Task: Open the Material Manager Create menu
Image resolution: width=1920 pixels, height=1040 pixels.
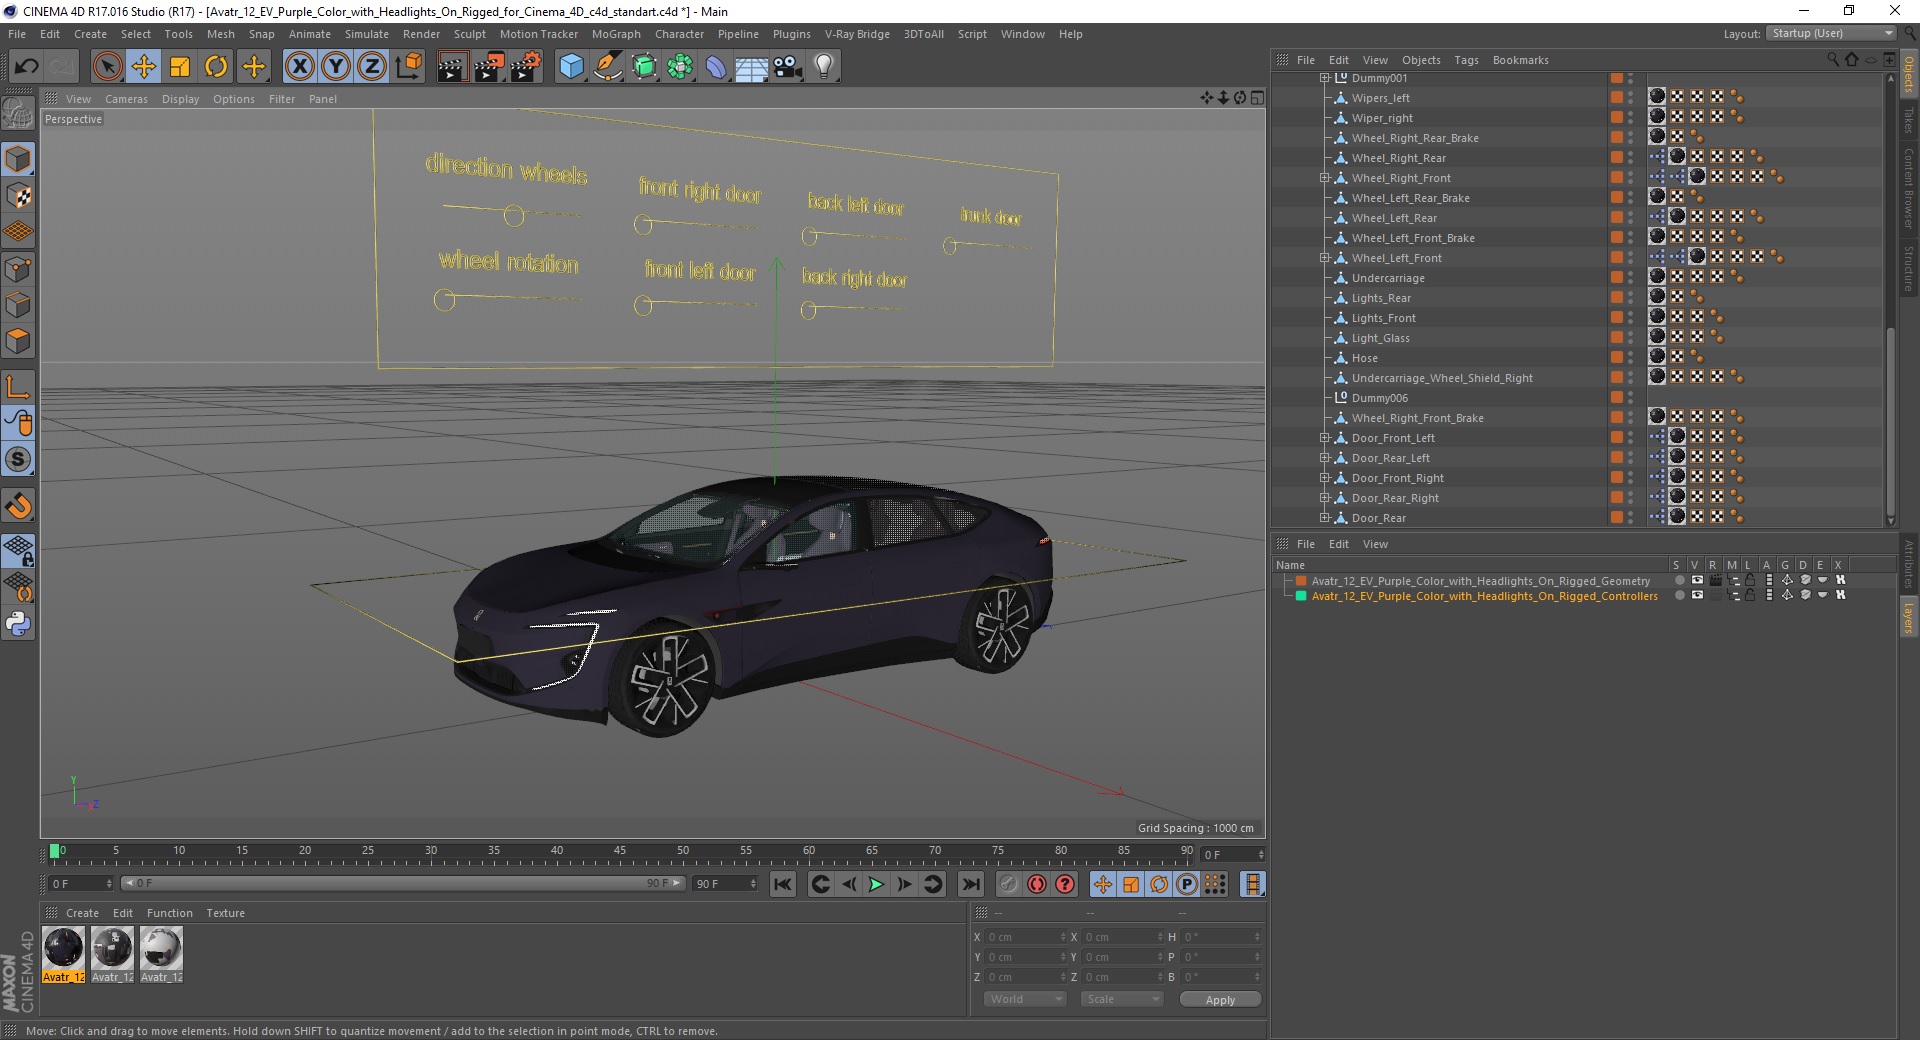Action: (x=82, y=913)
